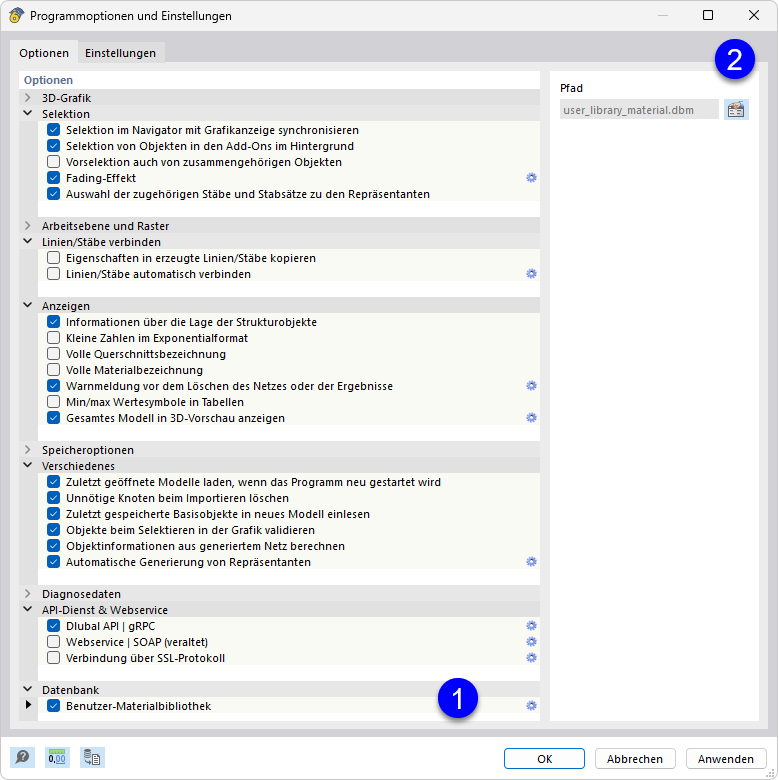
Task: Maximize the Programmoptionen window
Action: [708, 15]
